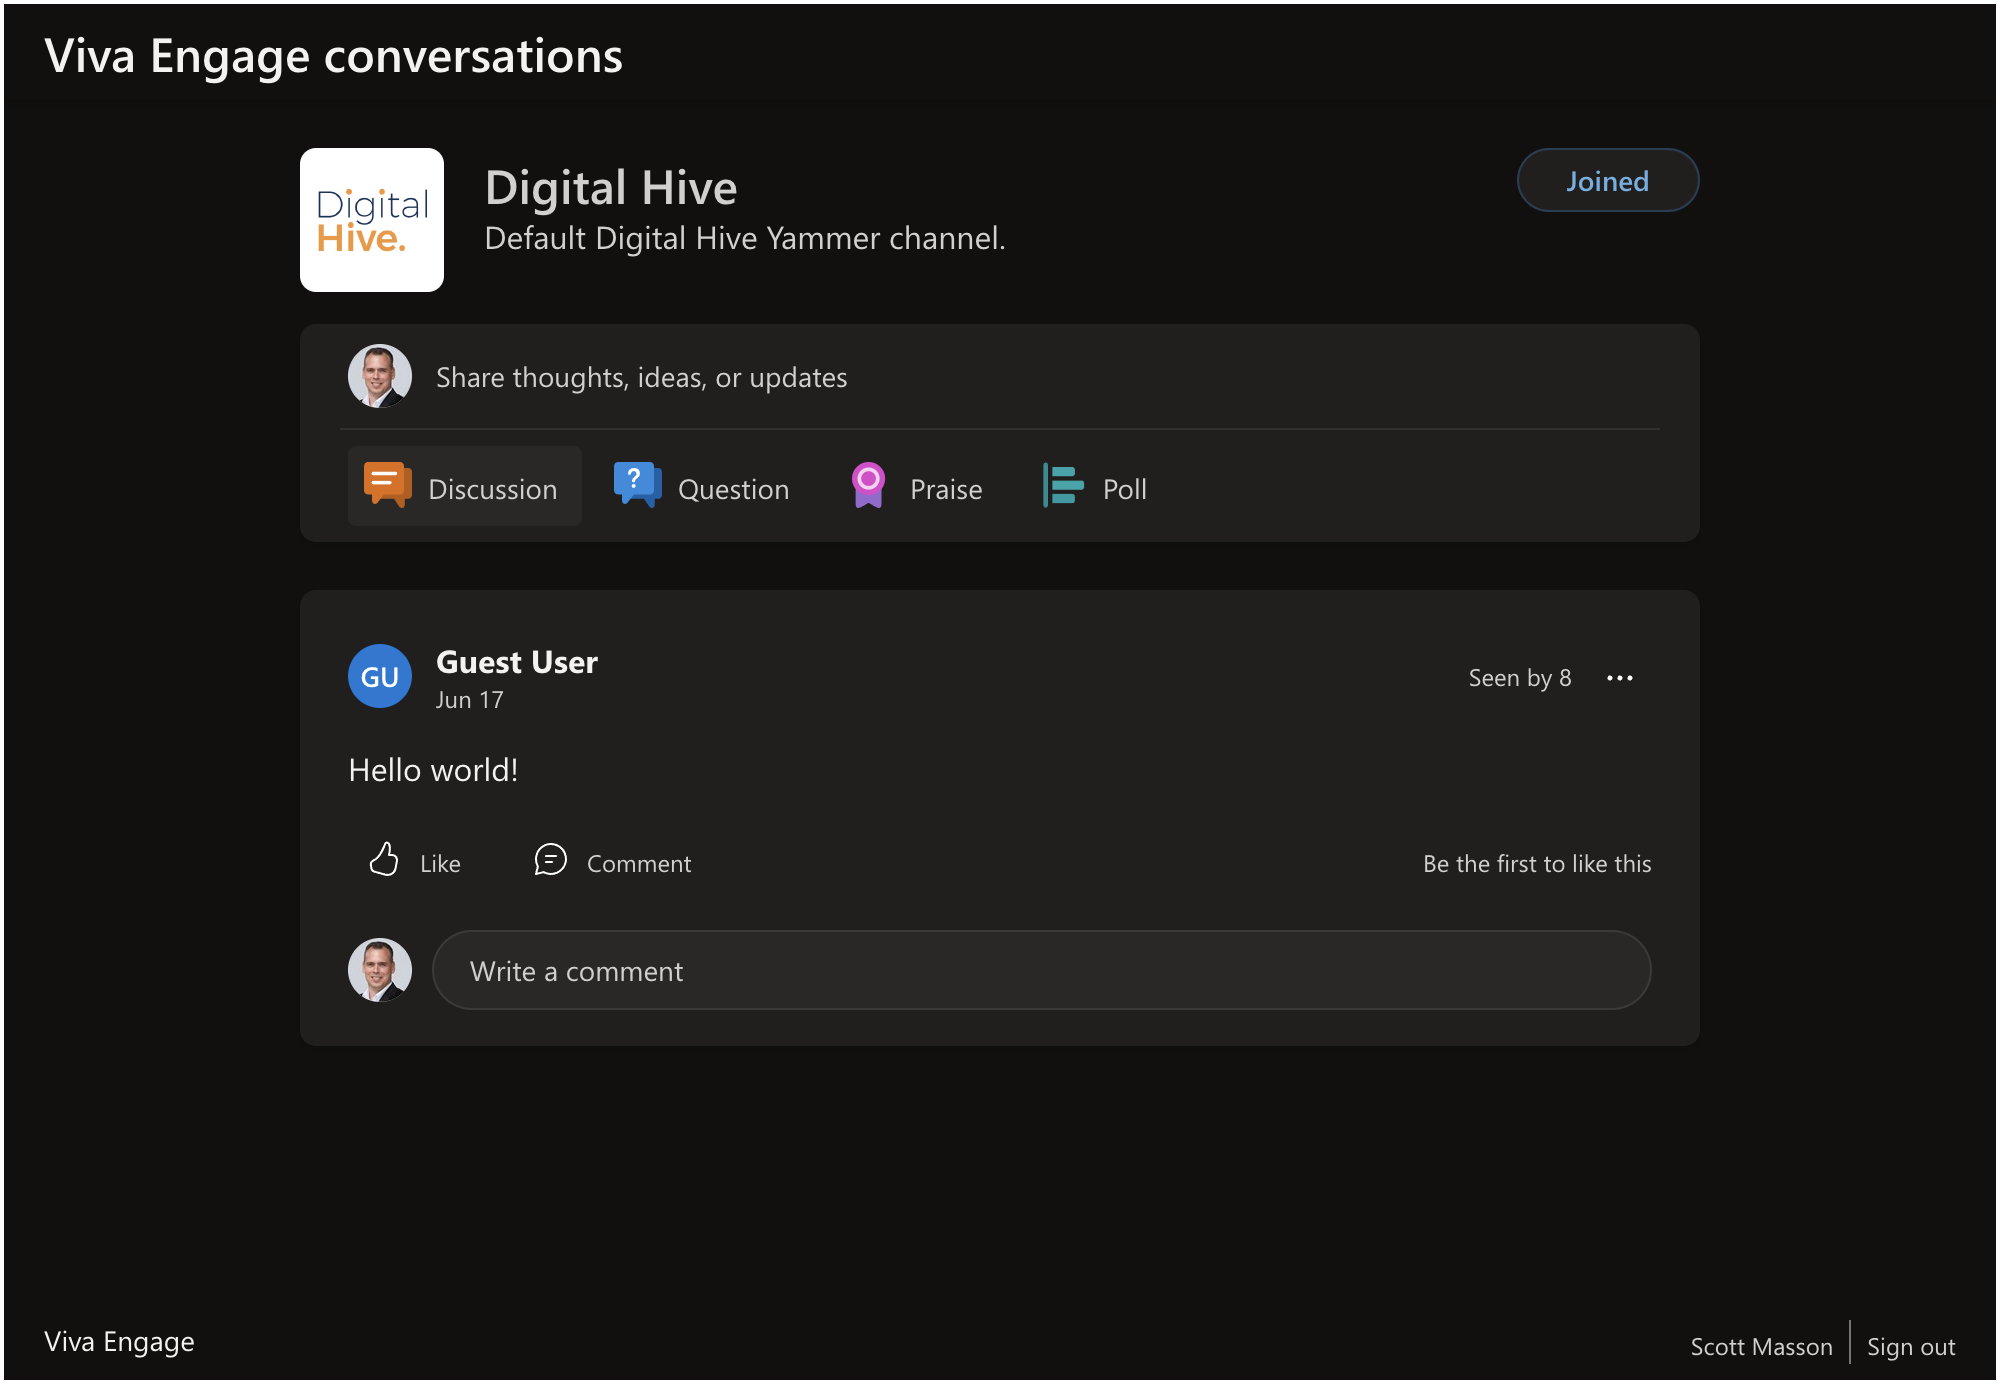Click the profile photo beside Share thoughts

click(380, 376)
